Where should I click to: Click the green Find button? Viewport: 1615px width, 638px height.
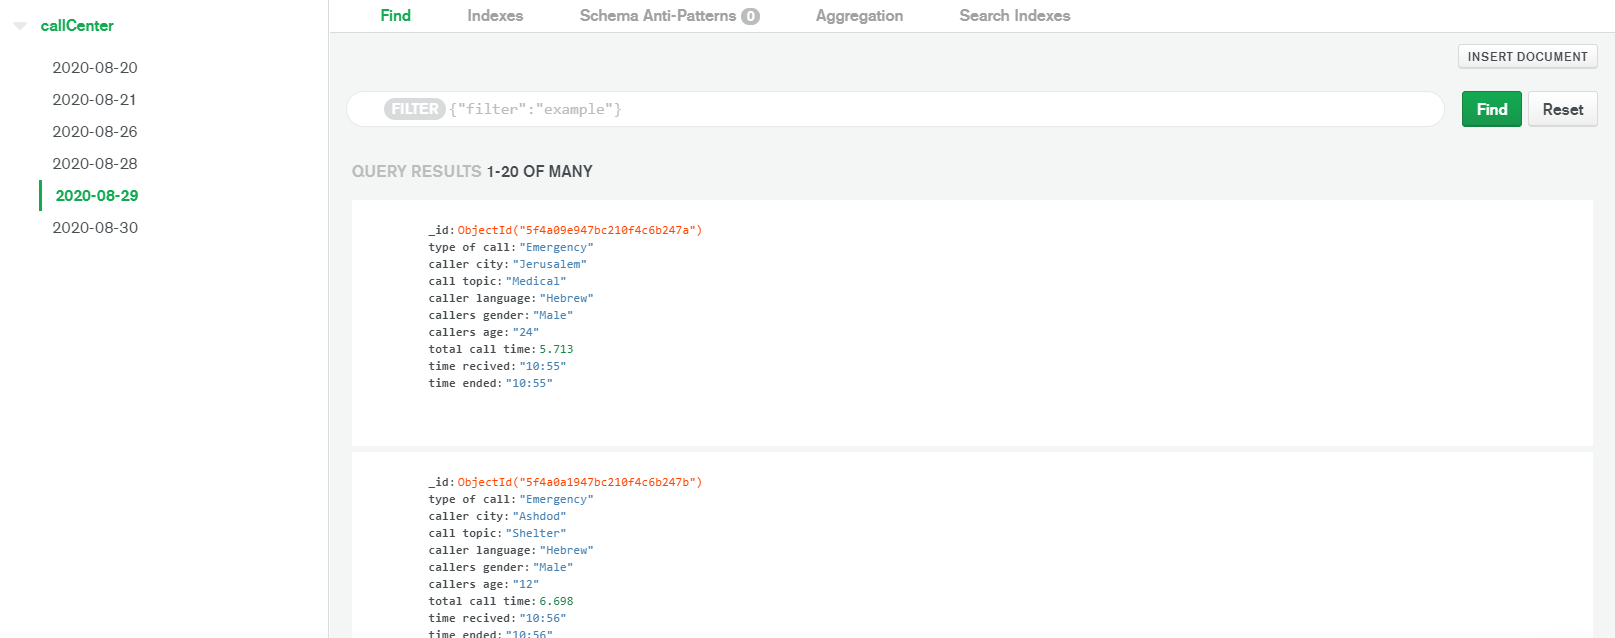(x=1491, y=109)
